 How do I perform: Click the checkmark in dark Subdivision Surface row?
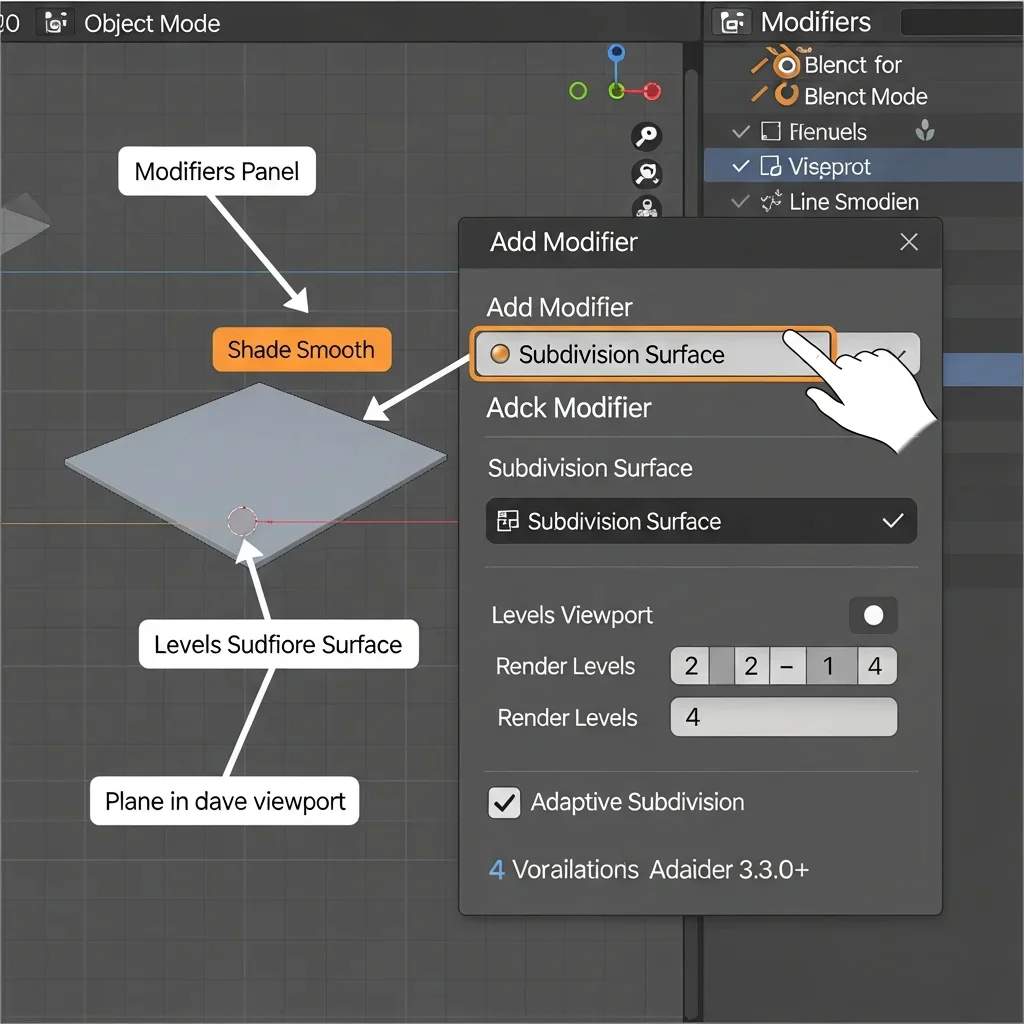tap(892, 520)
